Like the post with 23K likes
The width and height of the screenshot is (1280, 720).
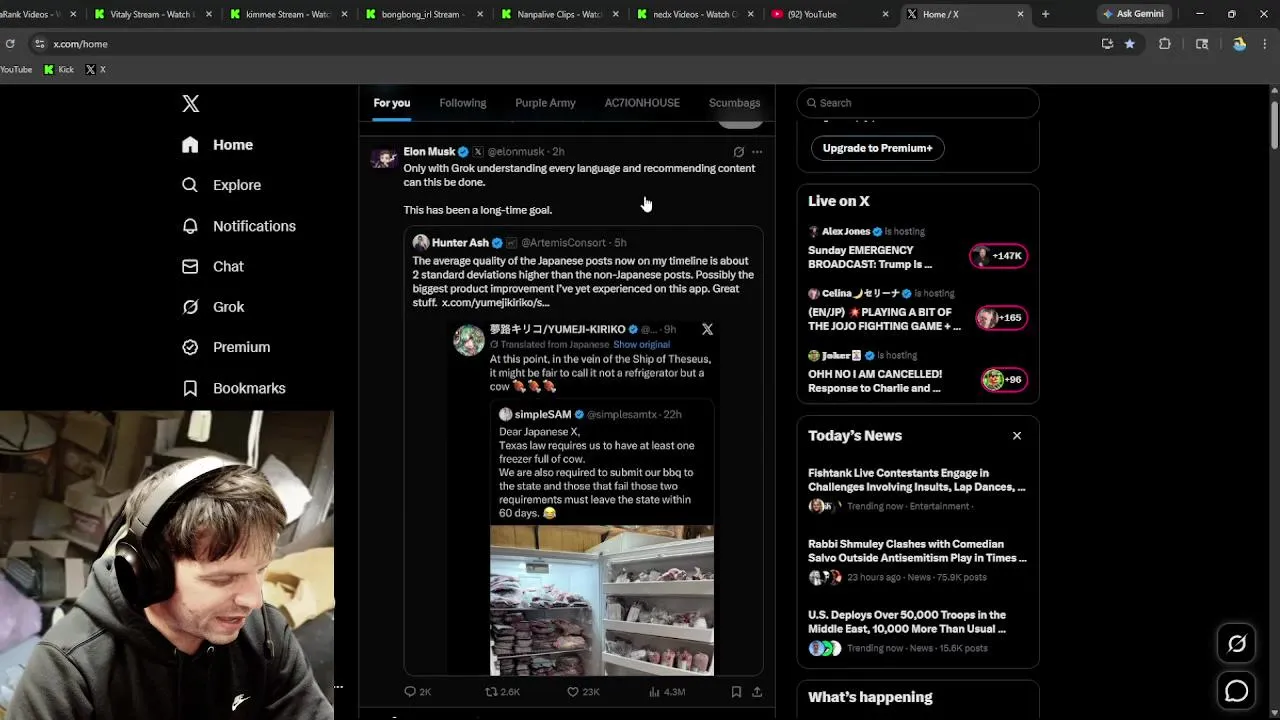tap(583, 691)
